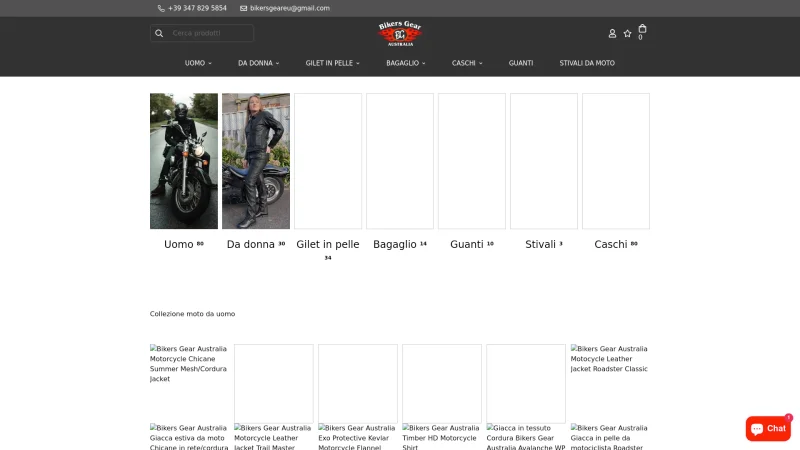Image resolution: width=800 pixels, height=450 pixels.
Task: Open the shopping bag cart icon
Action: [x=642, y=29]
